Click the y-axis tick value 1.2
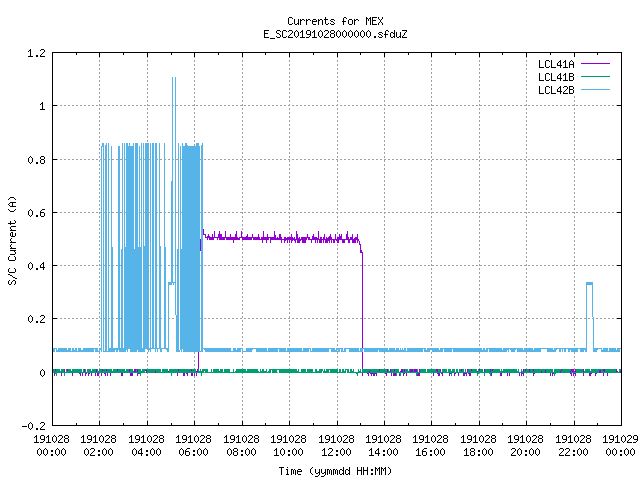Image resolution: width=640 pixels, height=480 pixels. [36, 53]
